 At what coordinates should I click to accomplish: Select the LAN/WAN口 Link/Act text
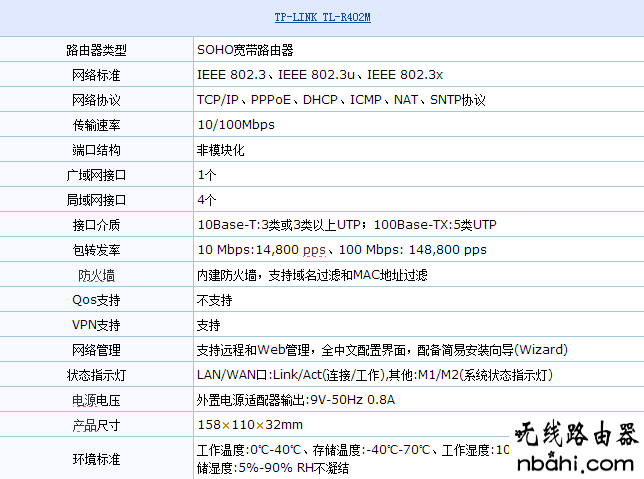pos(375,375)
